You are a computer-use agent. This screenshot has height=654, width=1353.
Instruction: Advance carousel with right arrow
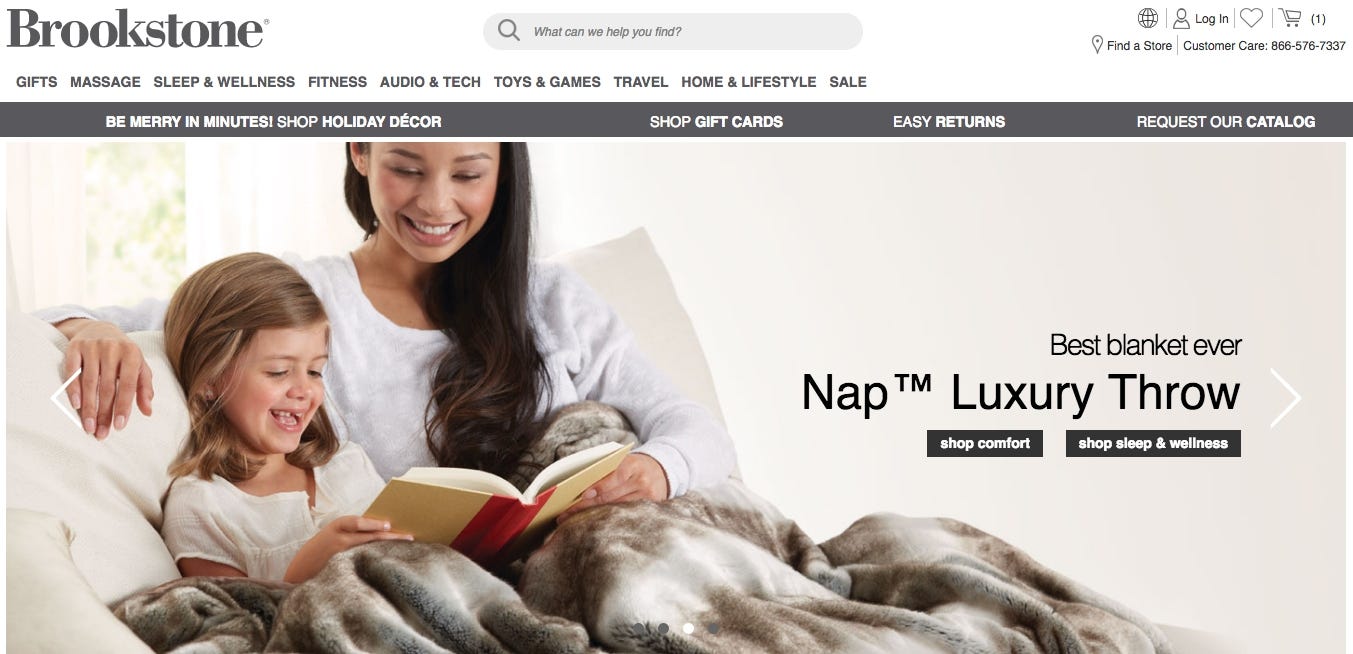pos(1285,398)
